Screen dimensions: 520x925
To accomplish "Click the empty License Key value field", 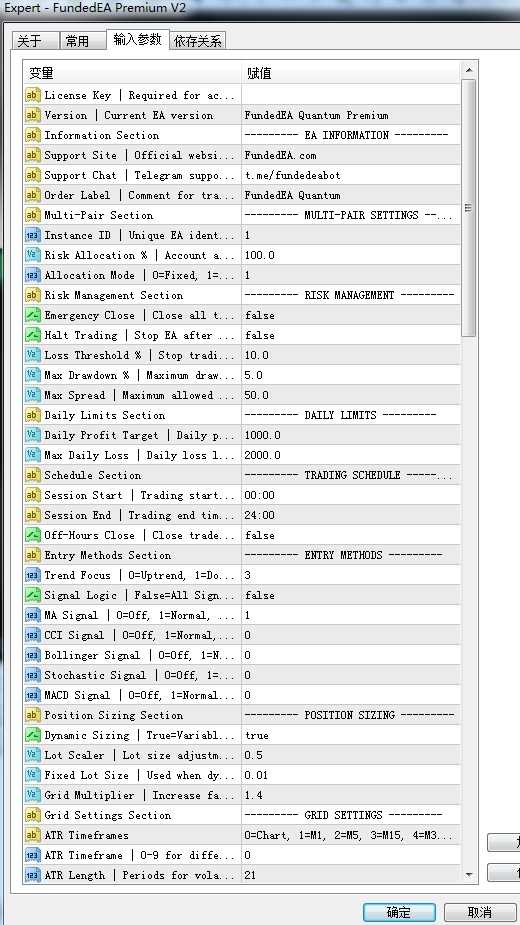I will [x=351, y=95].
